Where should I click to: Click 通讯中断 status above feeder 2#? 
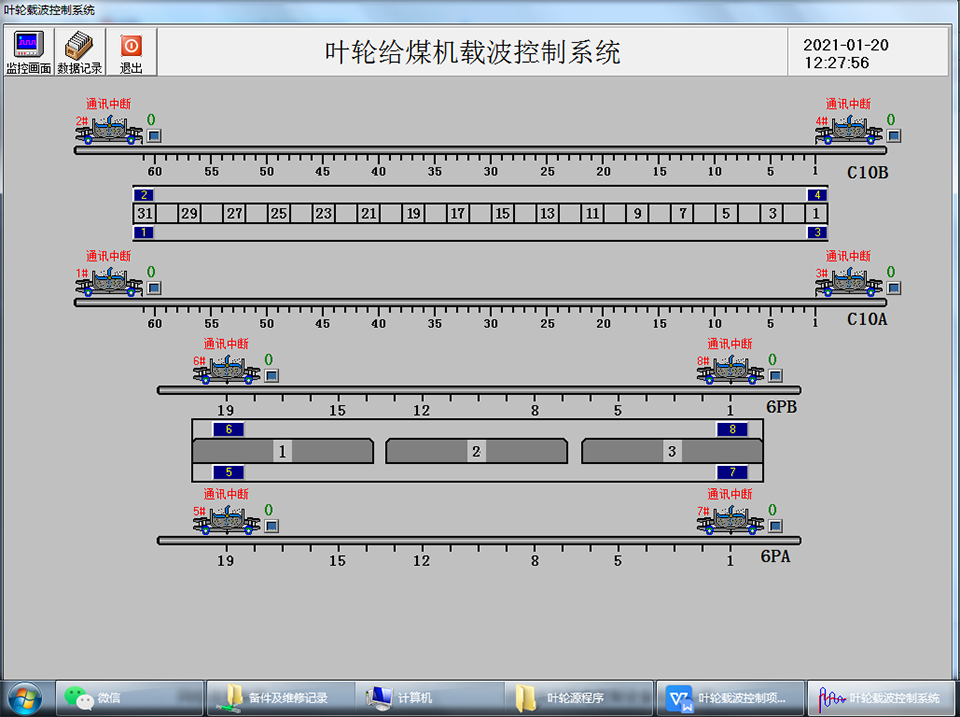coord(108,103)
